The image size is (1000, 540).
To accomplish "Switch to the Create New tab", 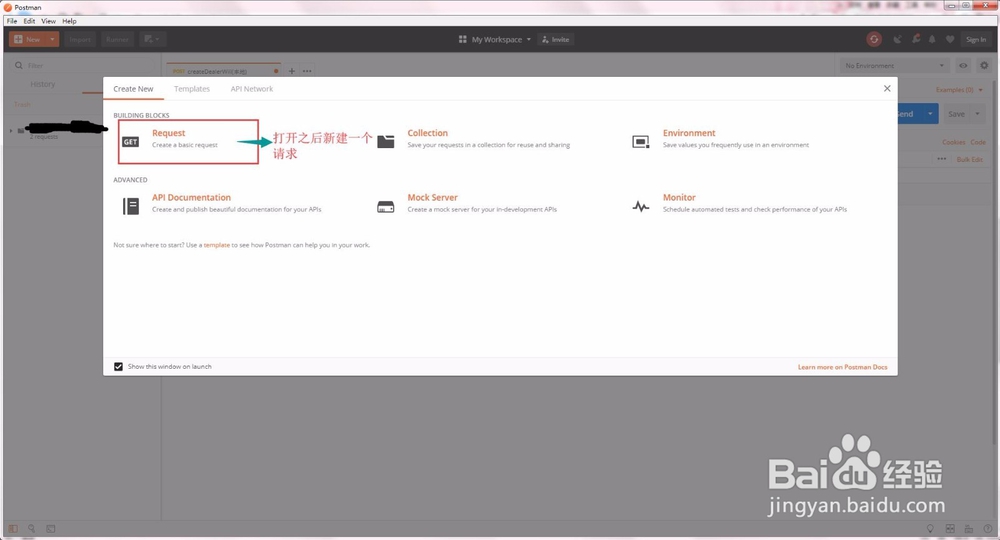I will coord(133,89).
